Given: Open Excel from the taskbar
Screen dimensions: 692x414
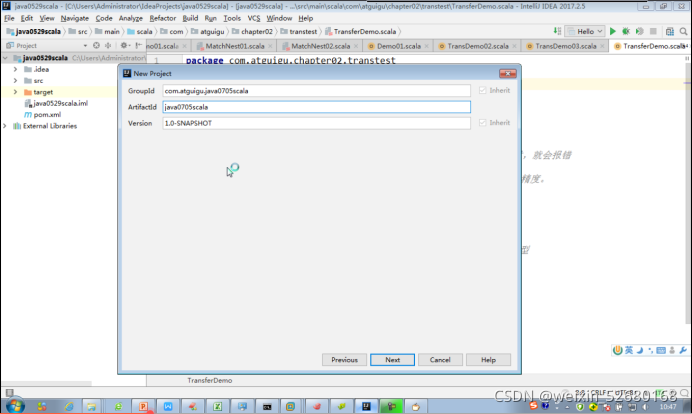Looking at the screenshot, I should [217, 406].
